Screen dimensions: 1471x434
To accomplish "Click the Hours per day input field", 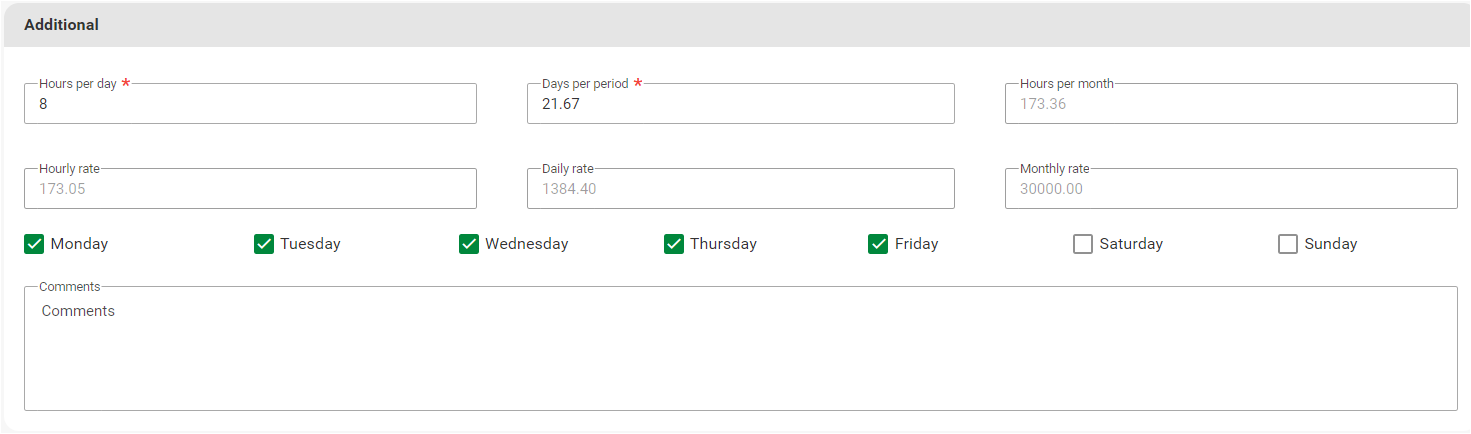I will point(250,104).
